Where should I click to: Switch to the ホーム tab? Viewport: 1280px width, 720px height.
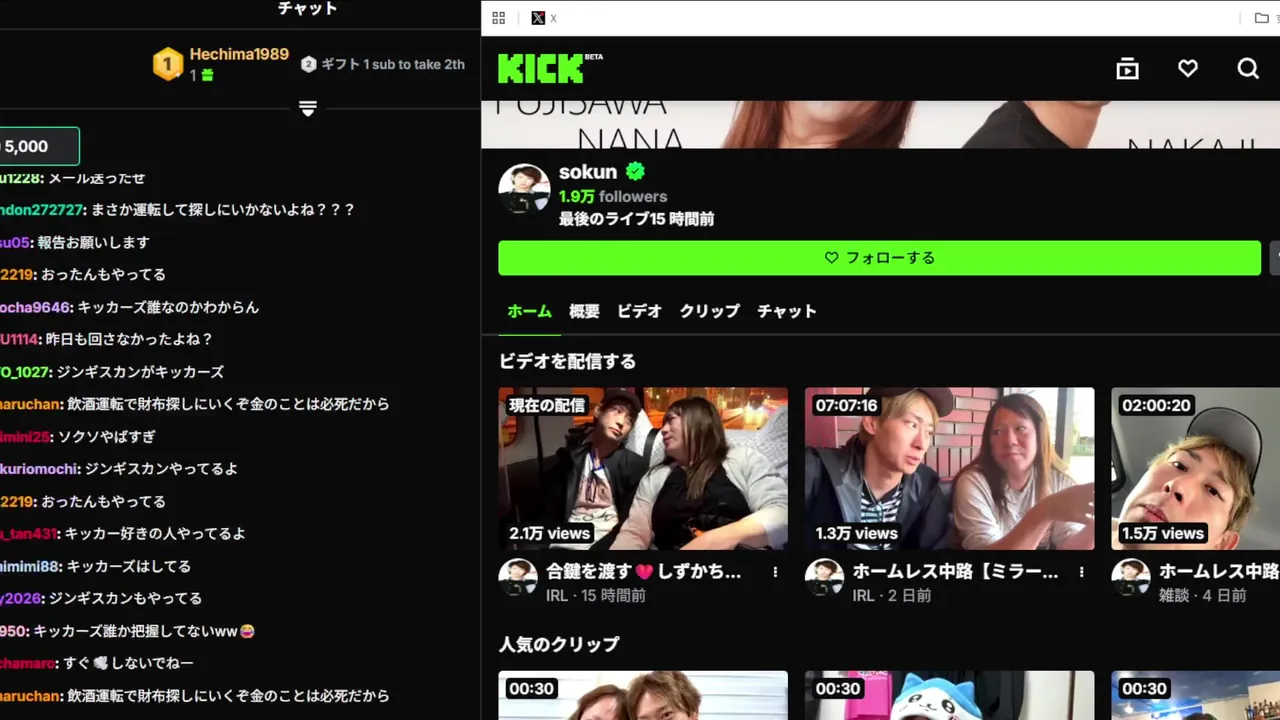tap(529, 311)
